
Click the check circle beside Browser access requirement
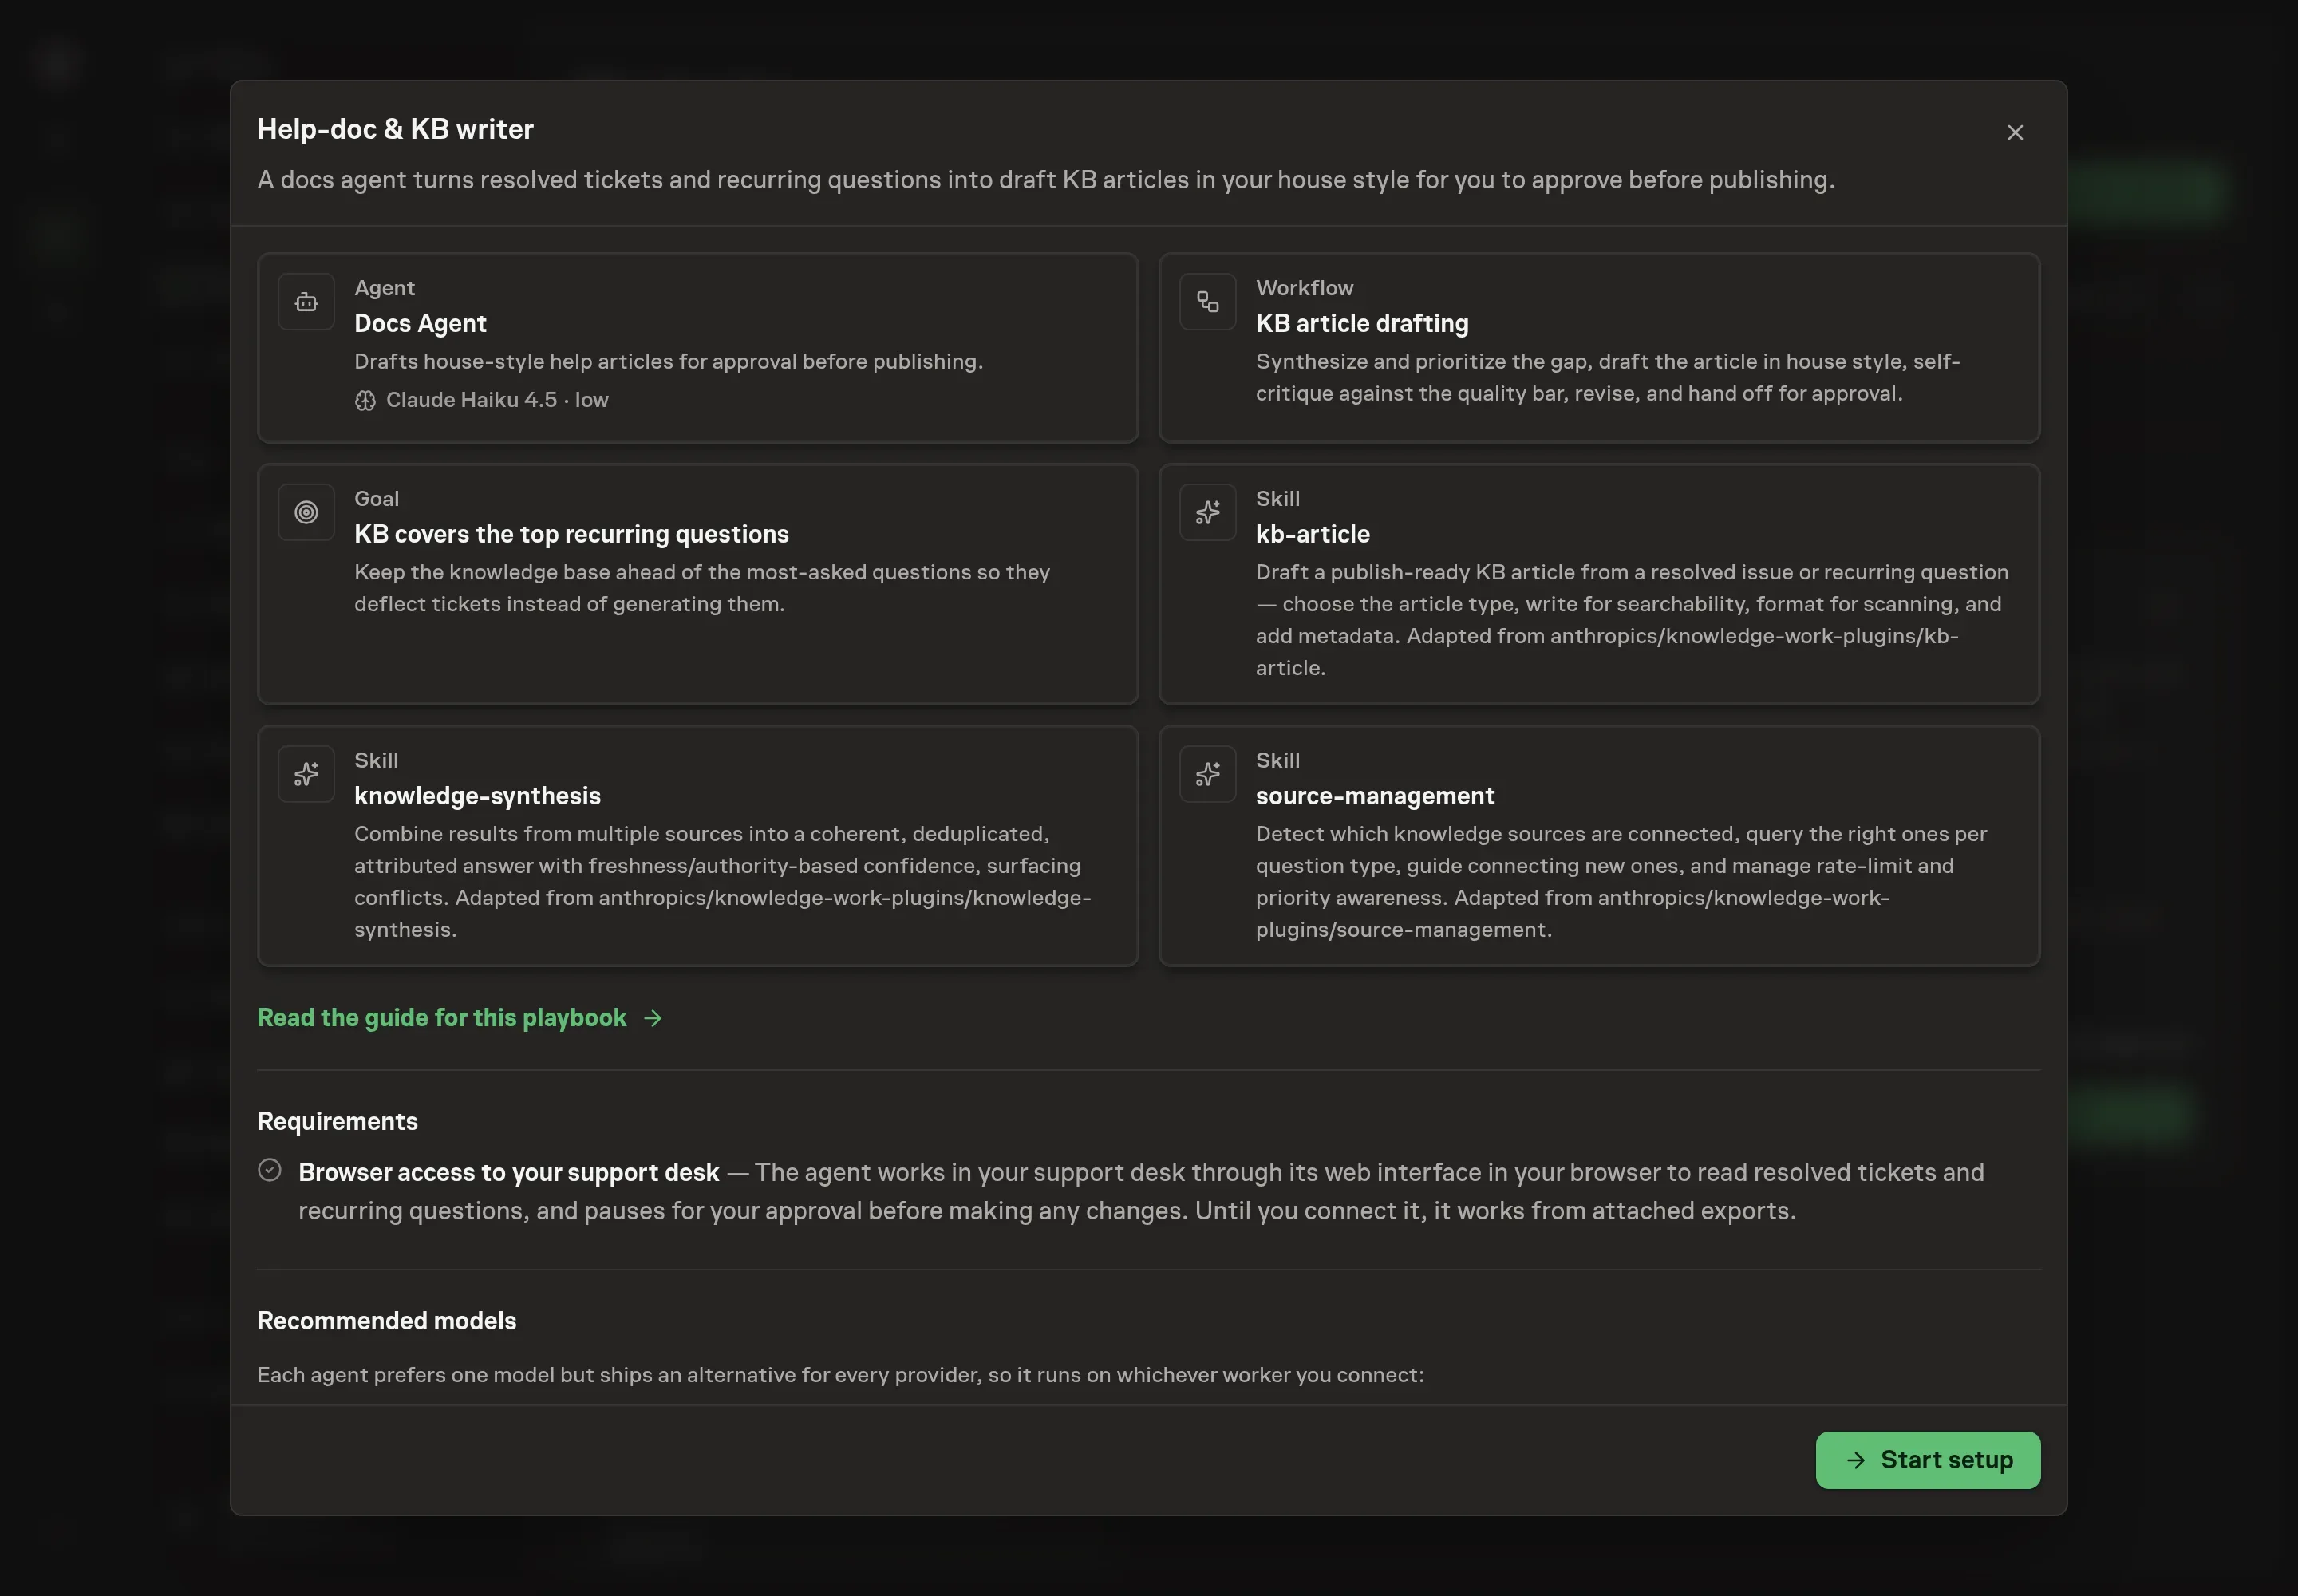[x=270, y=1170]
